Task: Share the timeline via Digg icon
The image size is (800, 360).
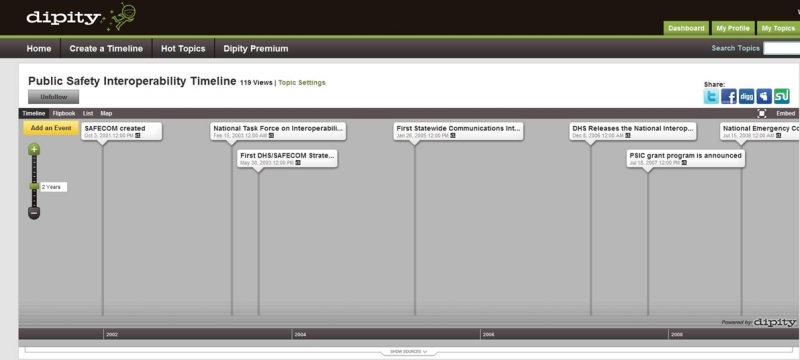Action: [746, 96]
